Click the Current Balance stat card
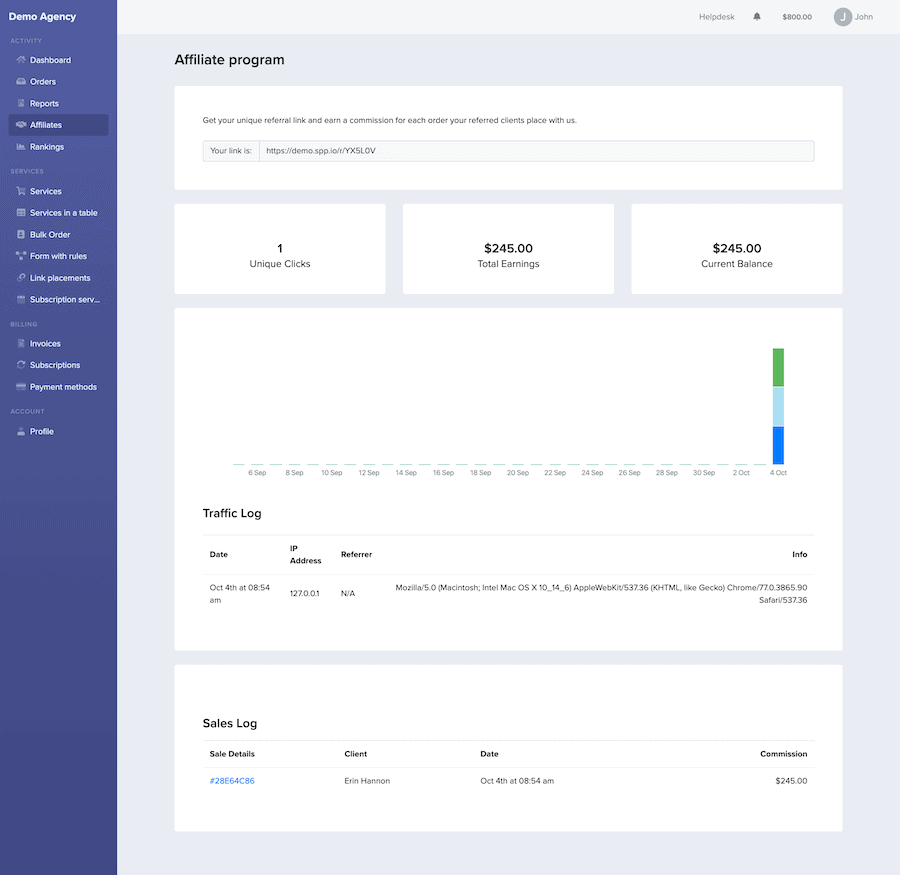 737,249
